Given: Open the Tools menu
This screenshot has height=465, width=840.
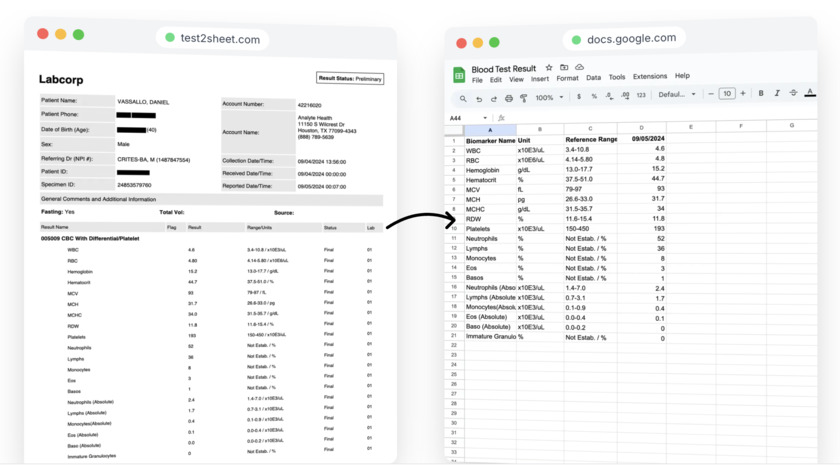Looking at the screenshot, I should pos(617,77).
